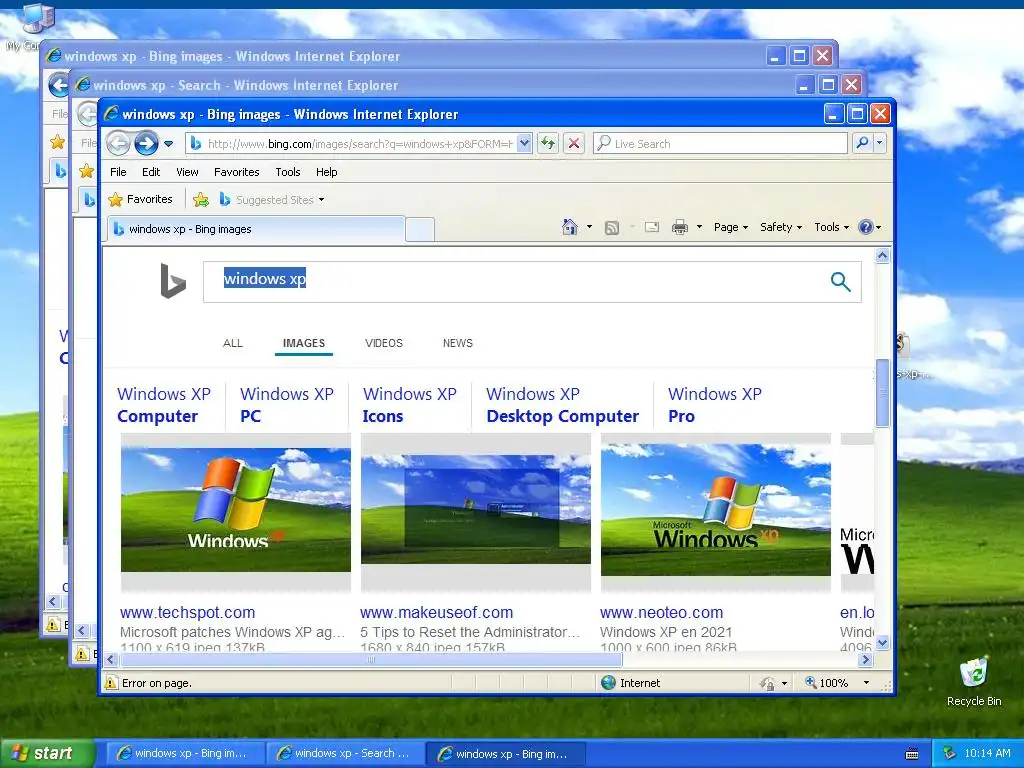Click the Read Mail icon in command bar
The width and height of the screenshot is (1024, 768).
(x=652, y=227)
